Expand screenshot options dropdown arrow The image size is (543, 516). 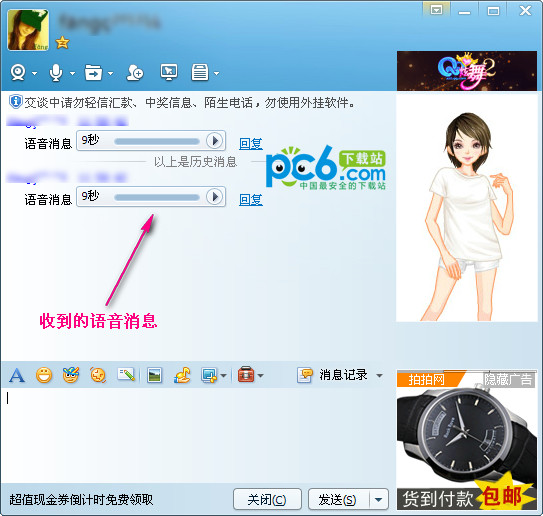[223, 375]
